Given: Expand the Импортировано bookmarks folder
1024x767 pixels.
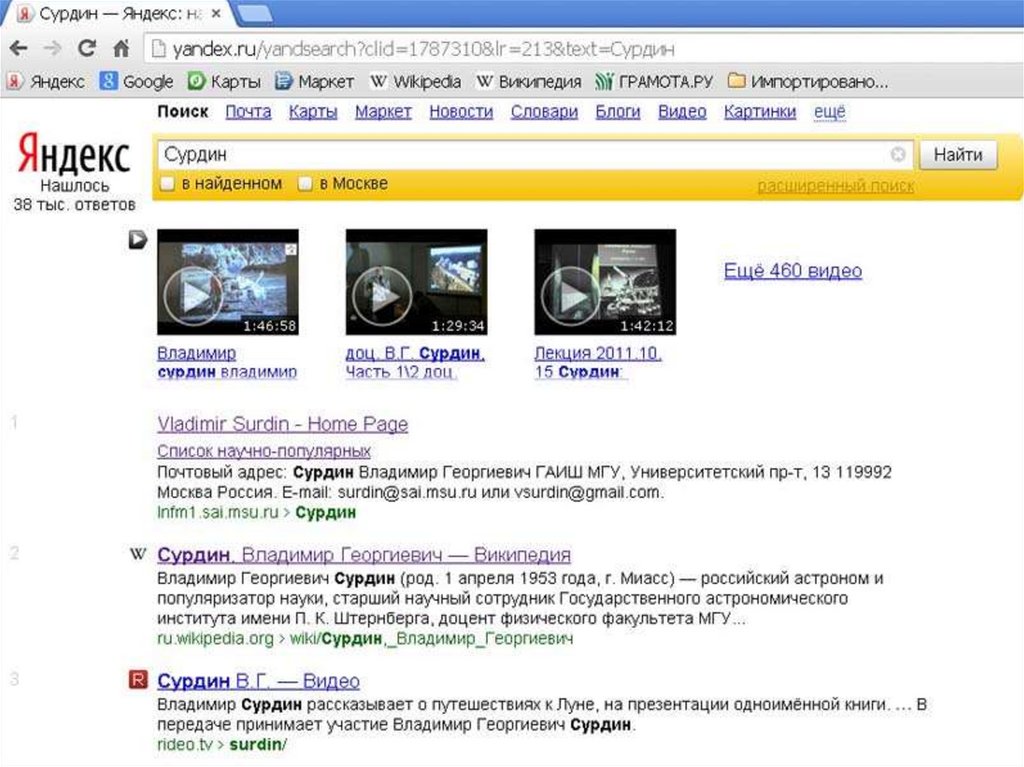Looking at the screenshot, I should click(808, 82).
